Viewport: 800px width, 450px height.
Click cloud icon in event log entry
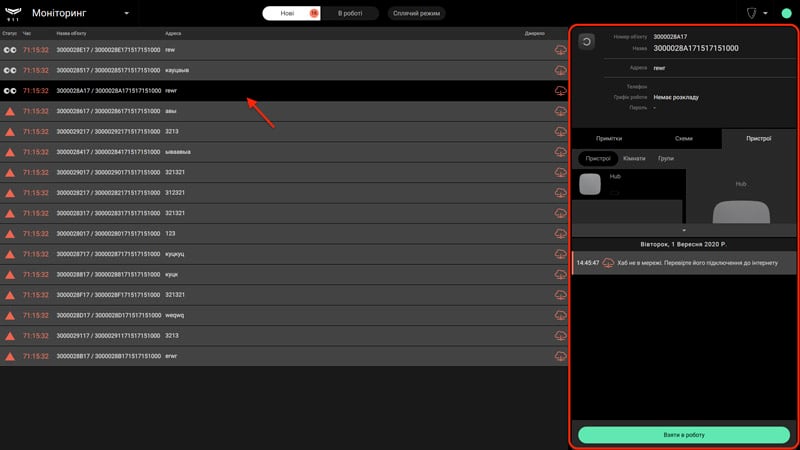608,263
